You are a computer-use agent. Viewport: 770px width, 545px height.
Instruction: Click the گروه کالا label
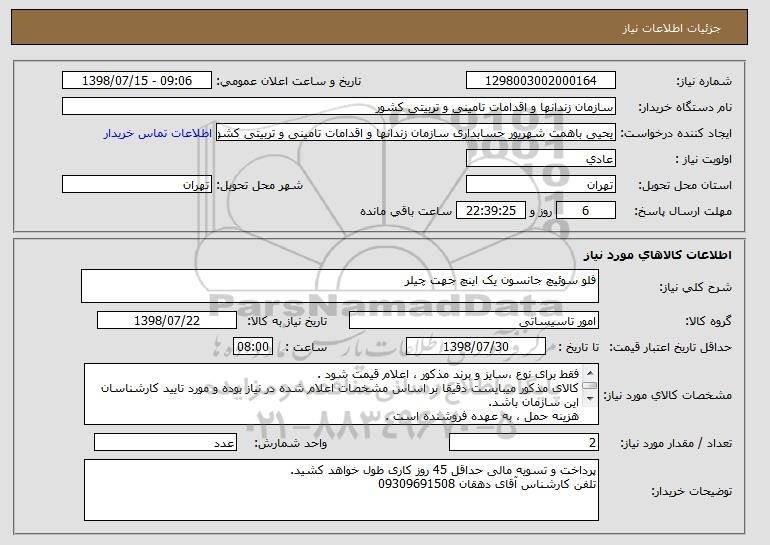point(708,322)
